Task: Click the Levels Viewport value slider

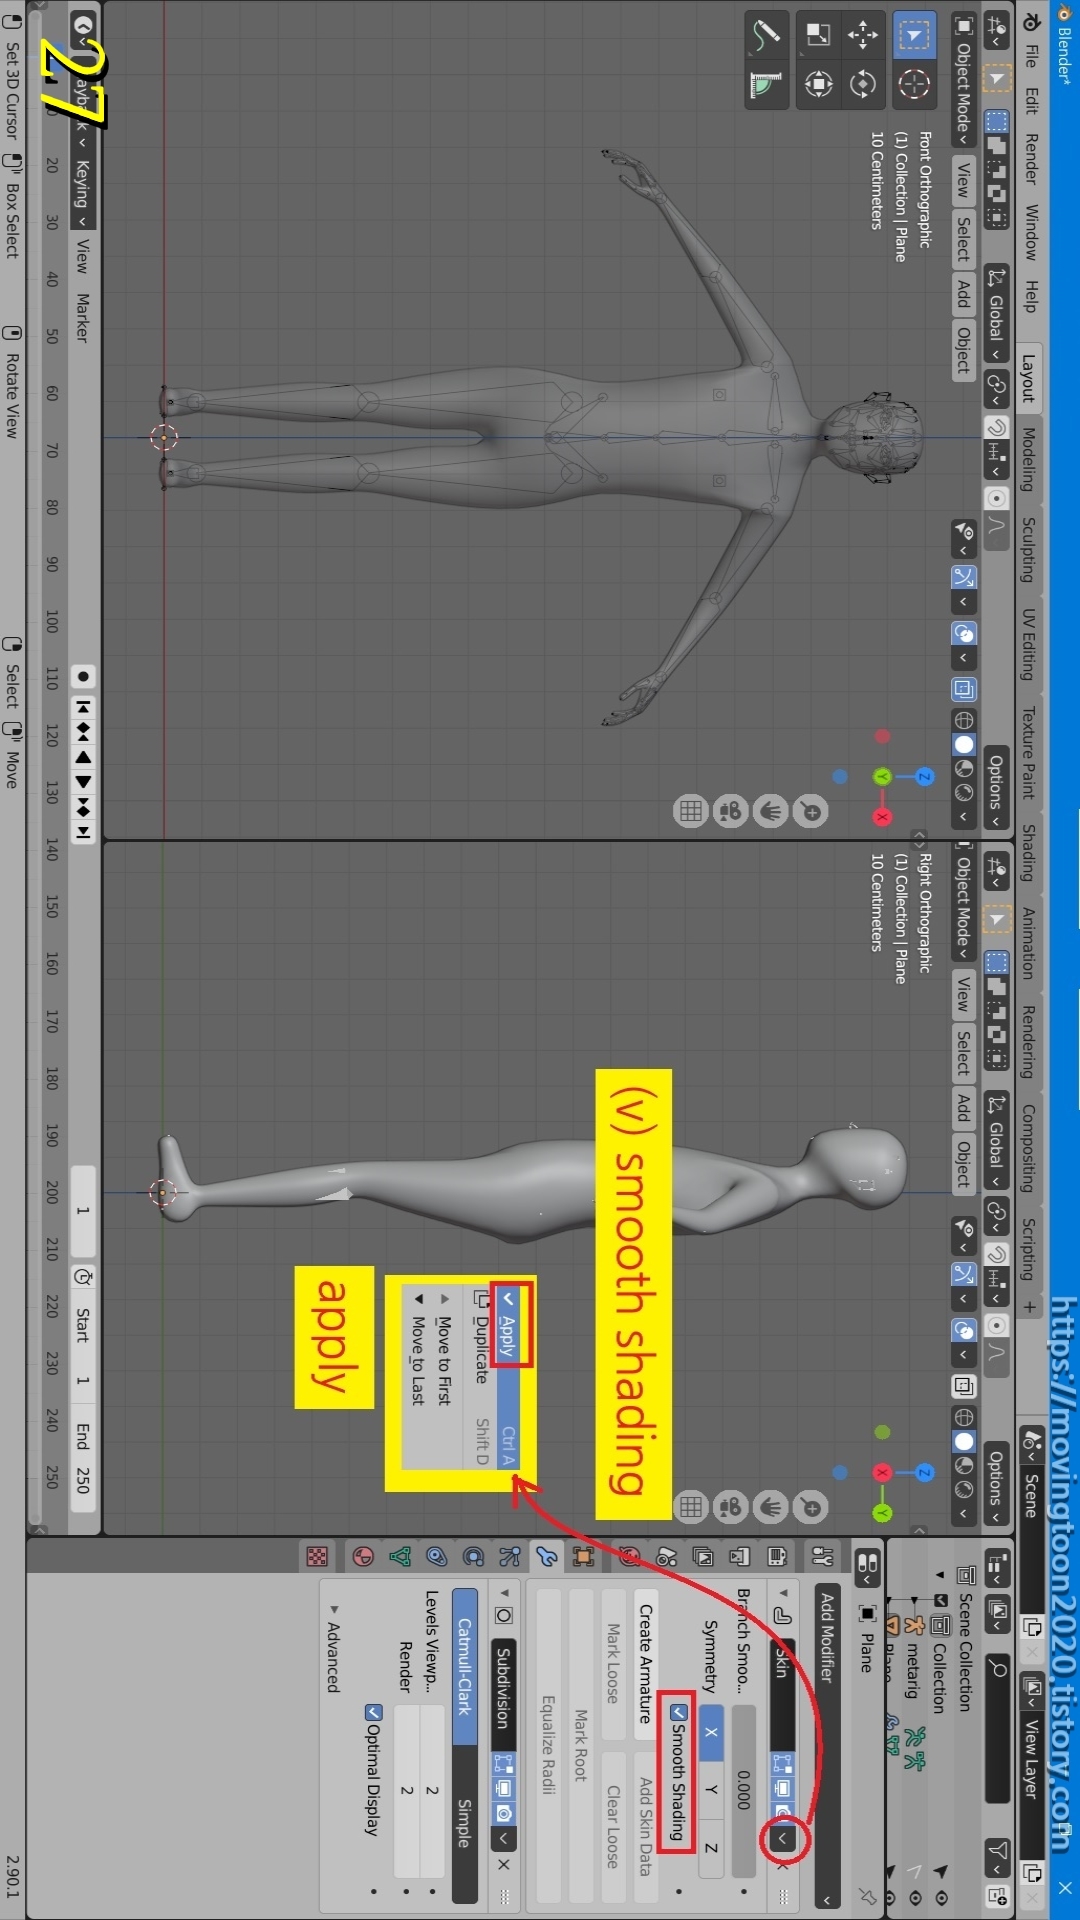Action: tap(432, 1790)
